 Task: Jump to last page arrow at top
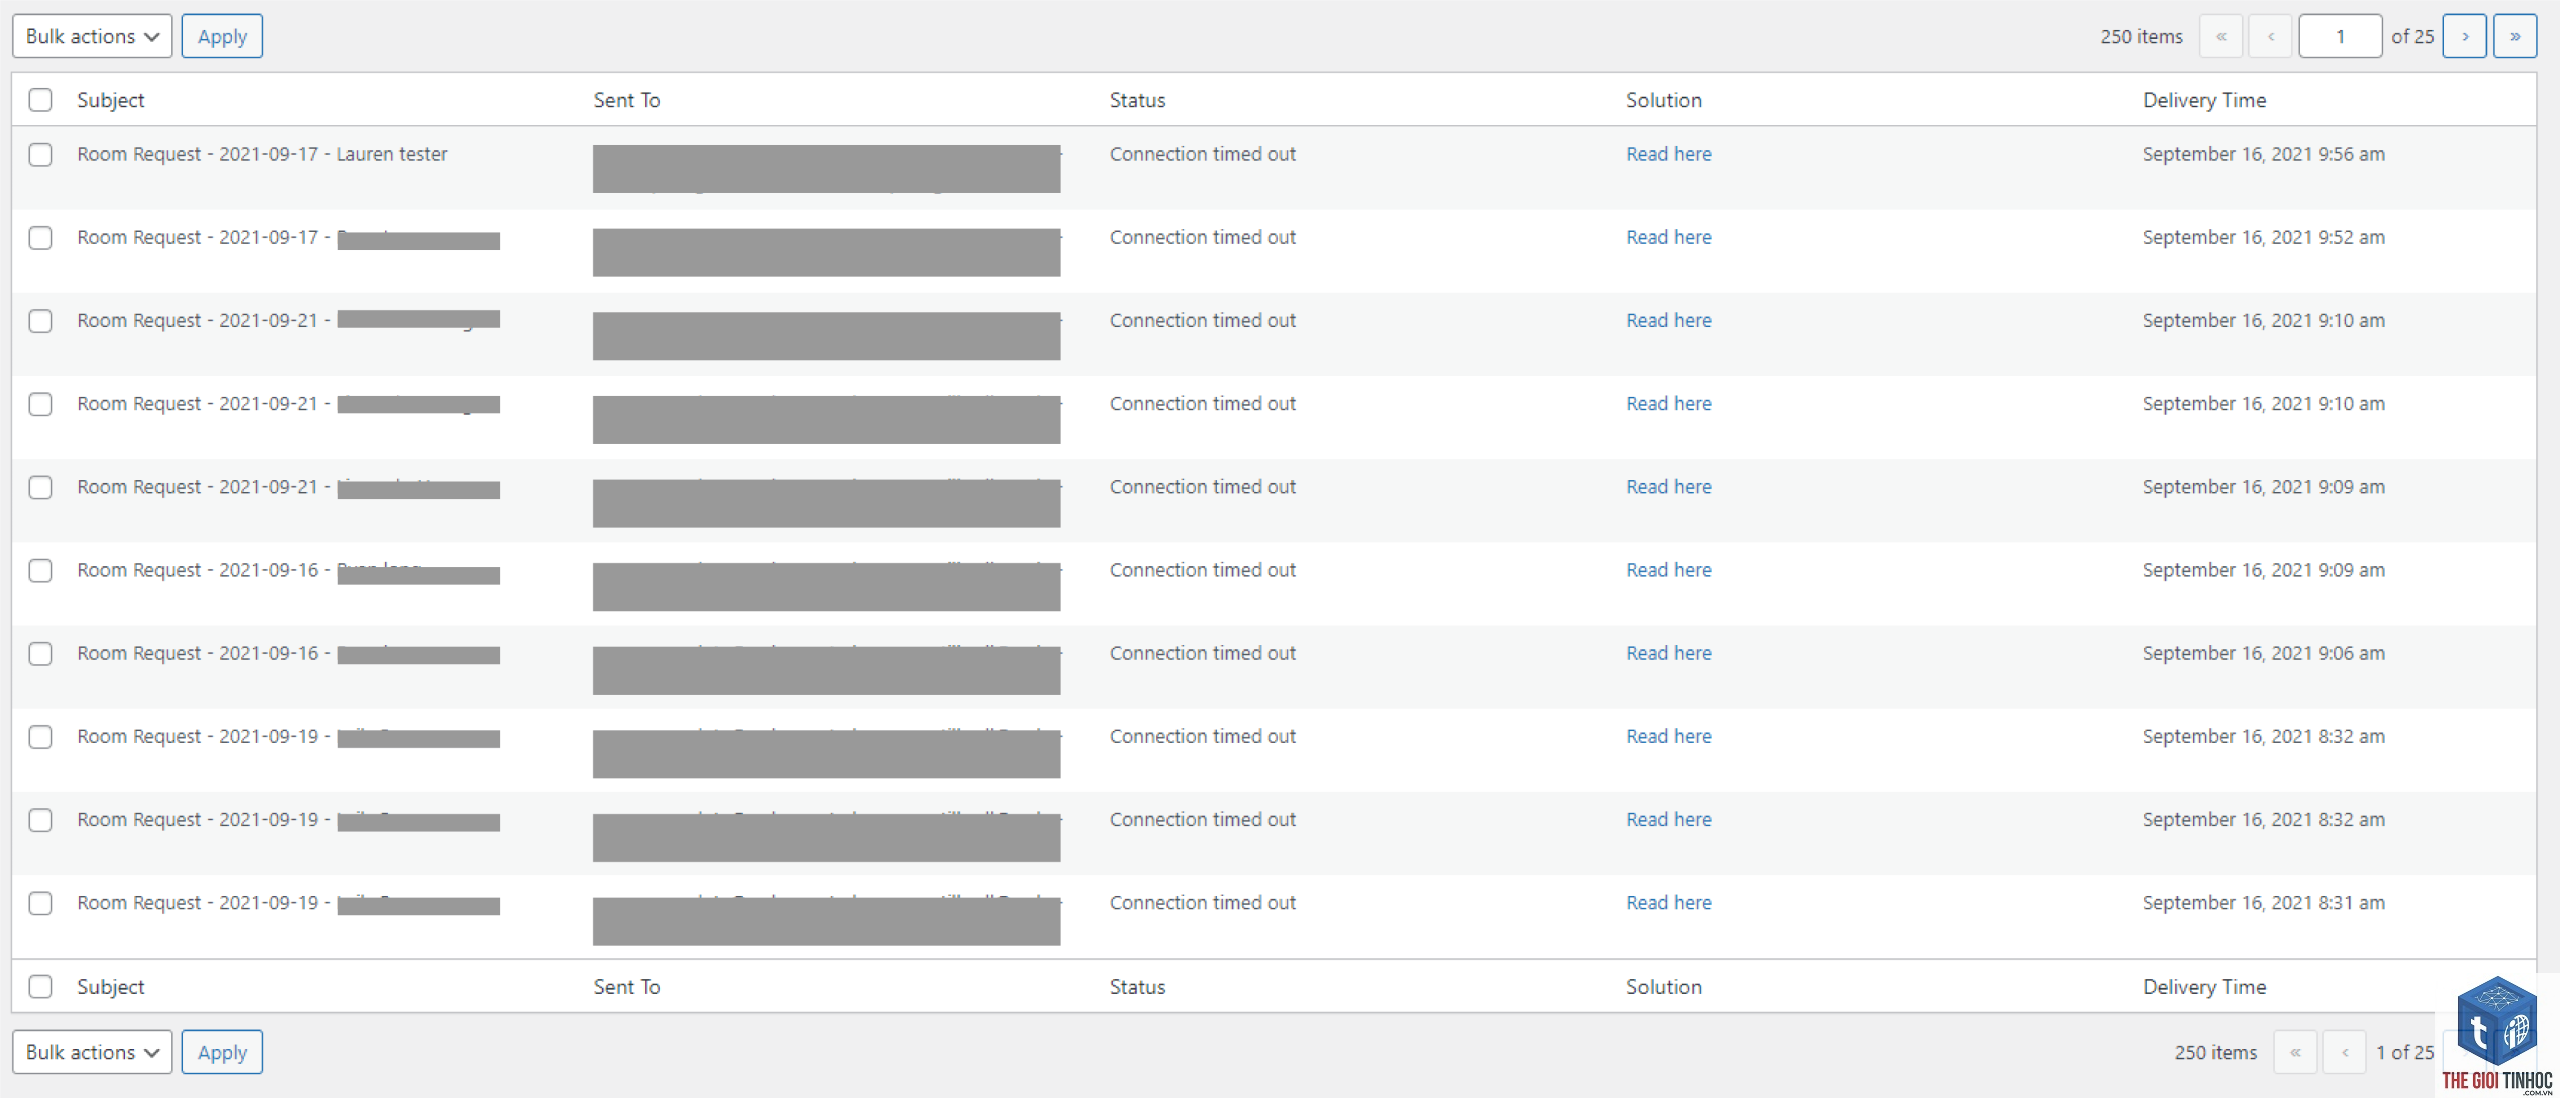click(2515, 36)
